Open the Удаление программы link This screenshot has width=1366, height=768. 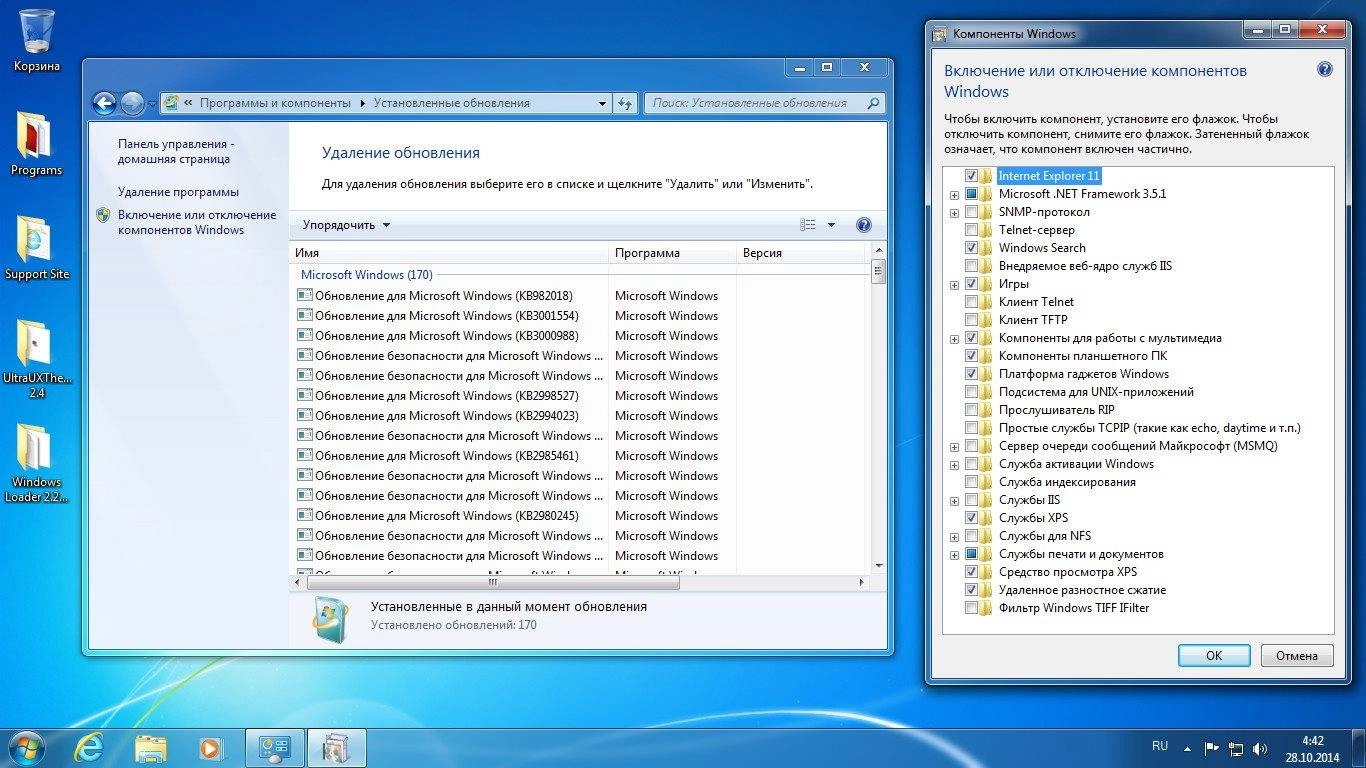coord(178,192)
